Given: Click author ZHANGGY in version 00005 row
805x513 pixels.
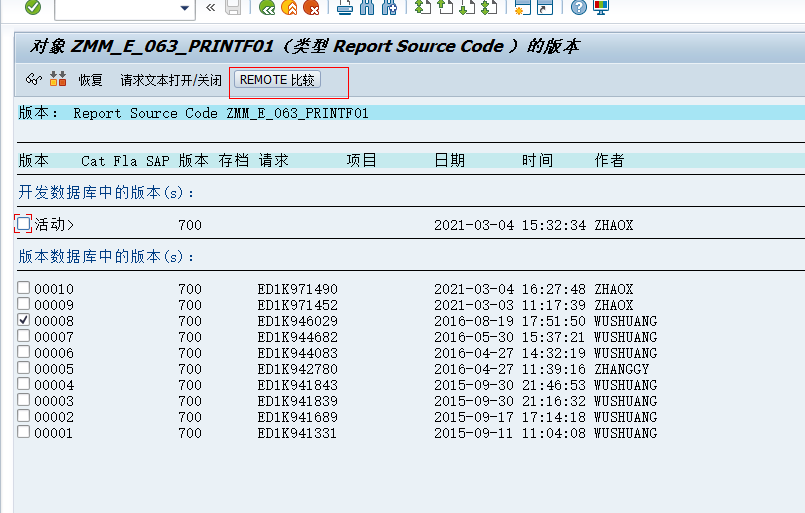Looking at the screenshot, I should pos(622,369).
